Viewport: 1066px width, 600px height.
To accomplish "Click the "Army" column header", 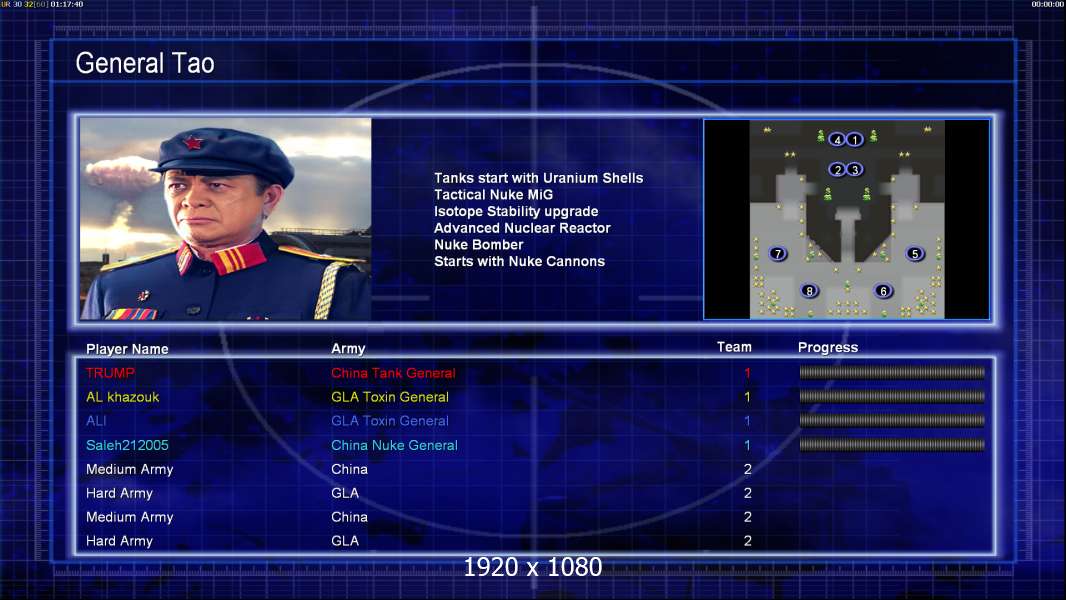I will [x=348, y=349].
